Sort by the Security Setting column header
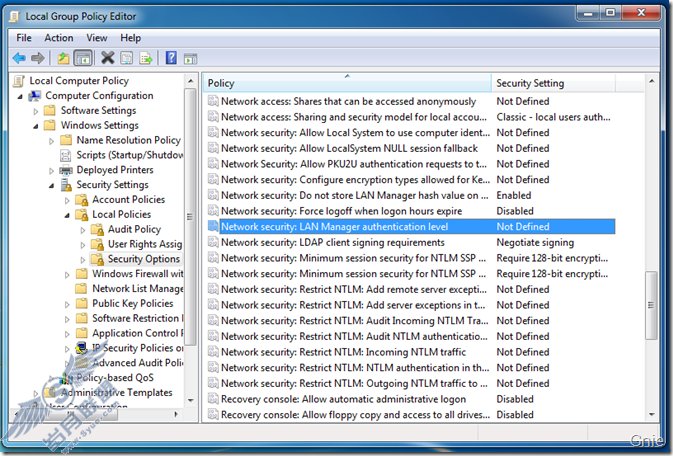 (x=553, y=83)
